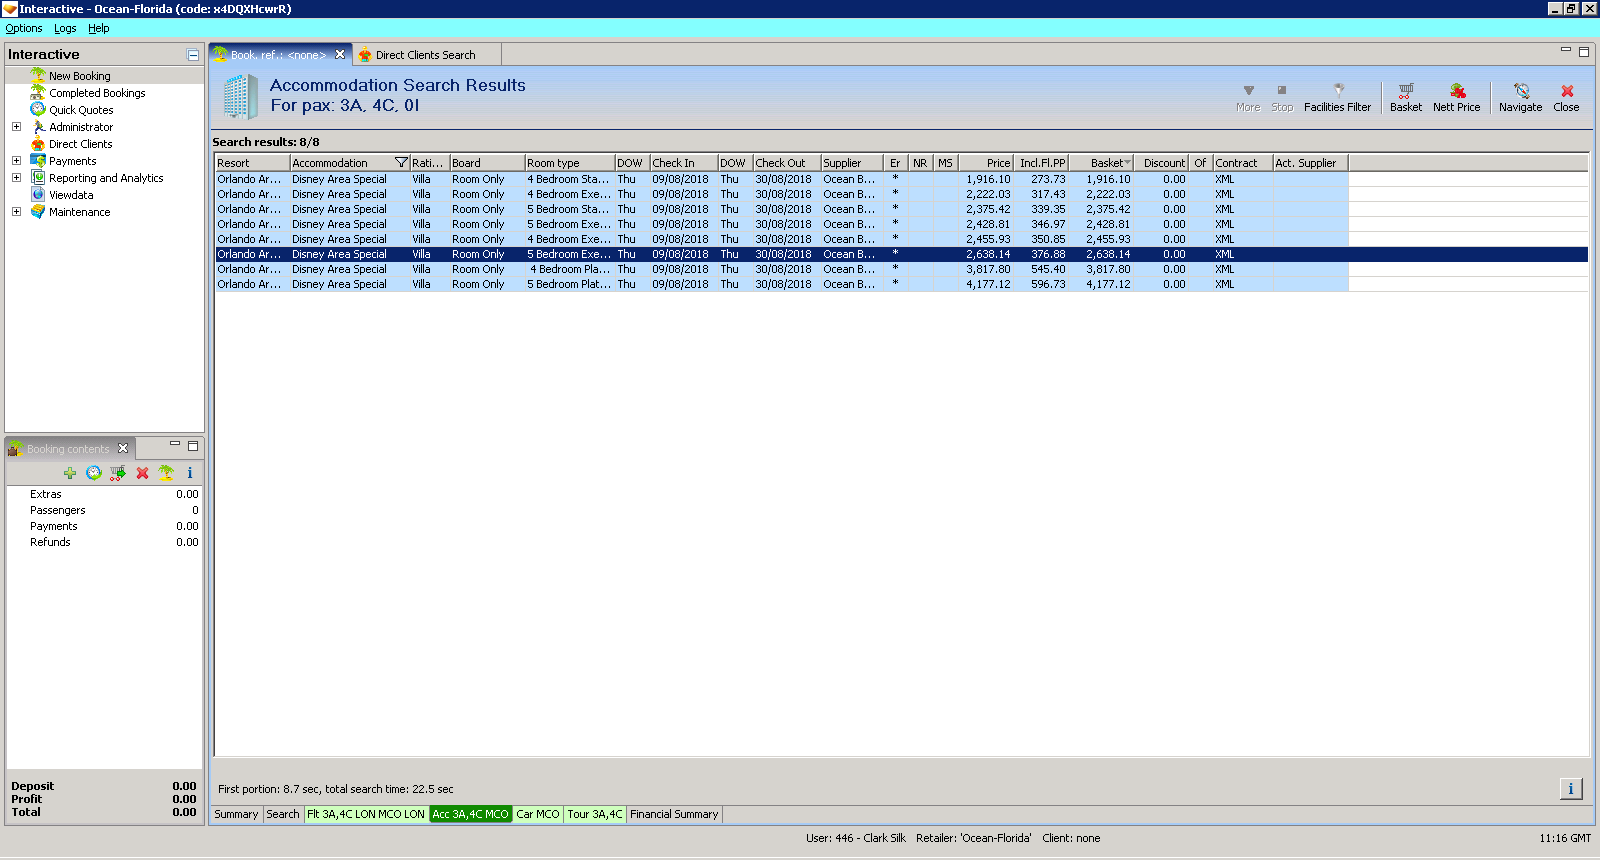Image resolution: width=1600 pixels, height=860 pixels.
Task: Open the Tour 3A,4C tab
Action: pos(595,814)
